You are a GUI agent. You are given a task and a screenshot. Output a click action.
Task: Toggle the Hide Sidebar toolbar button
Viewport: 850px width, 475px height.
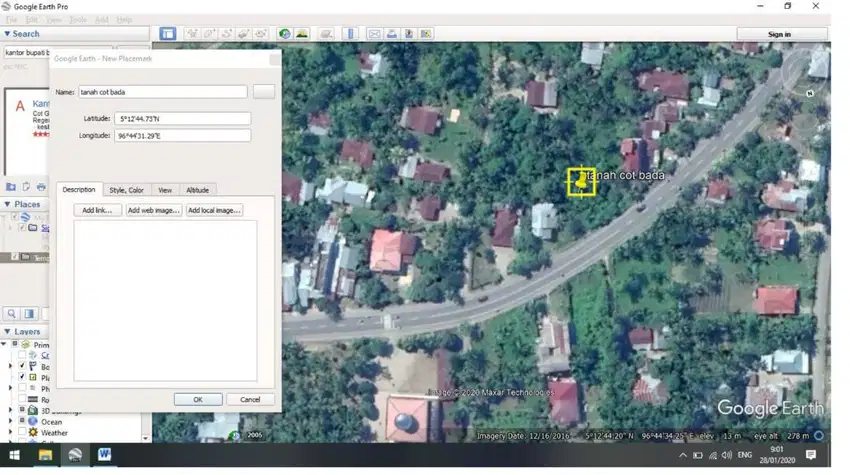click(168, 34)
